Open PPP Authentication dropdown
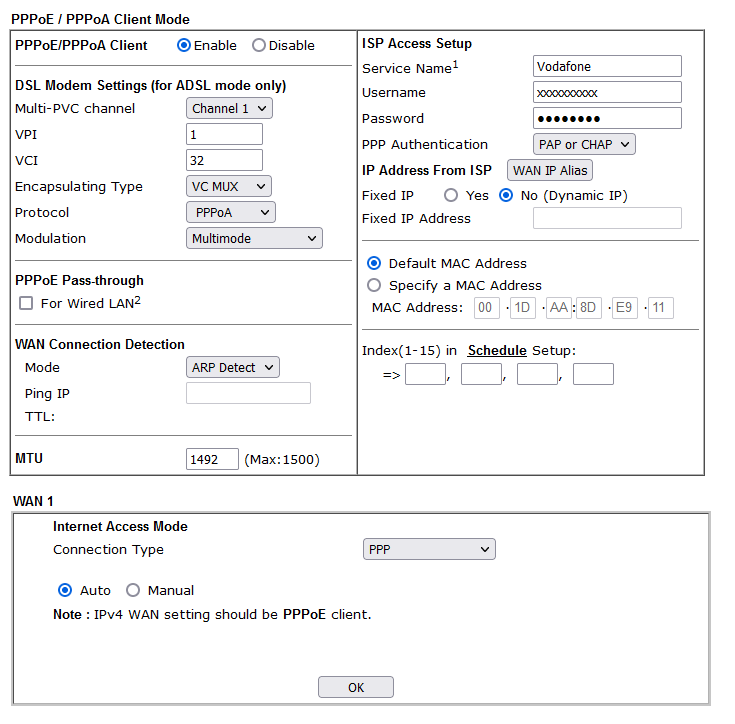Image resolution: width=735 pixels, height=724 pixels. [584, 144]
